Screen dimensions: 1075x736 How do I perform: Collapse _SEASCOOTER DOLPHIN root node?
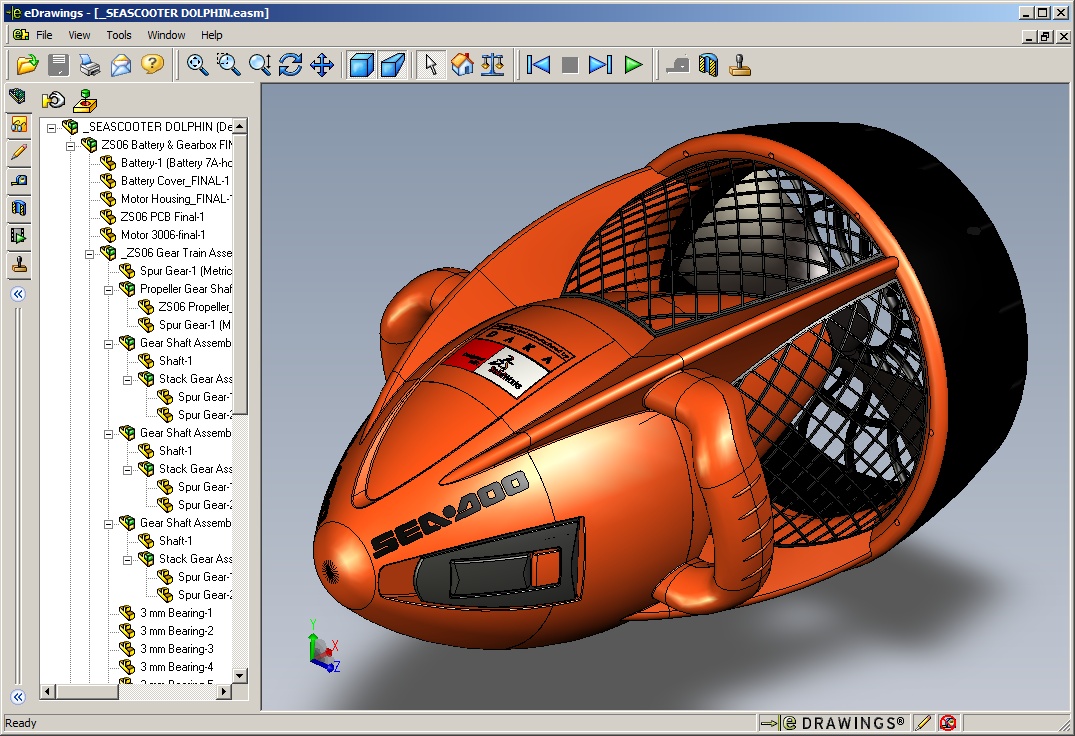(x=51, y=128)
